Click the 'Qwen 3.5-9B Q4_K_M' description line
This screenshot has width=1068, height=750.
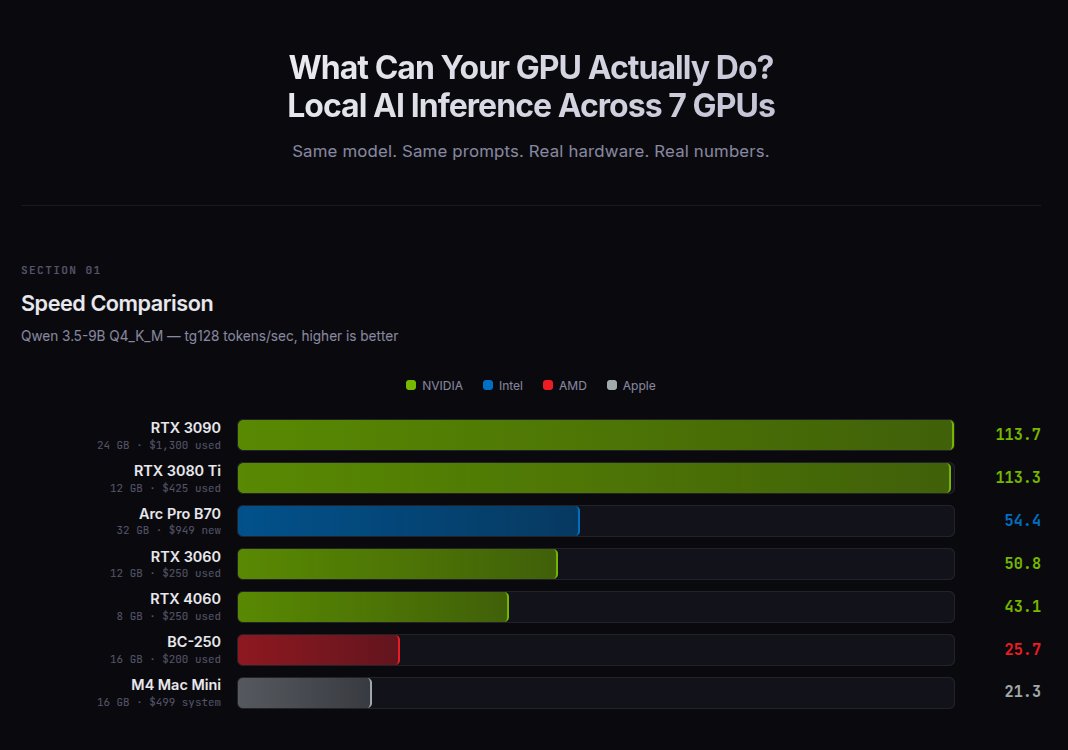tap(209, 336)
